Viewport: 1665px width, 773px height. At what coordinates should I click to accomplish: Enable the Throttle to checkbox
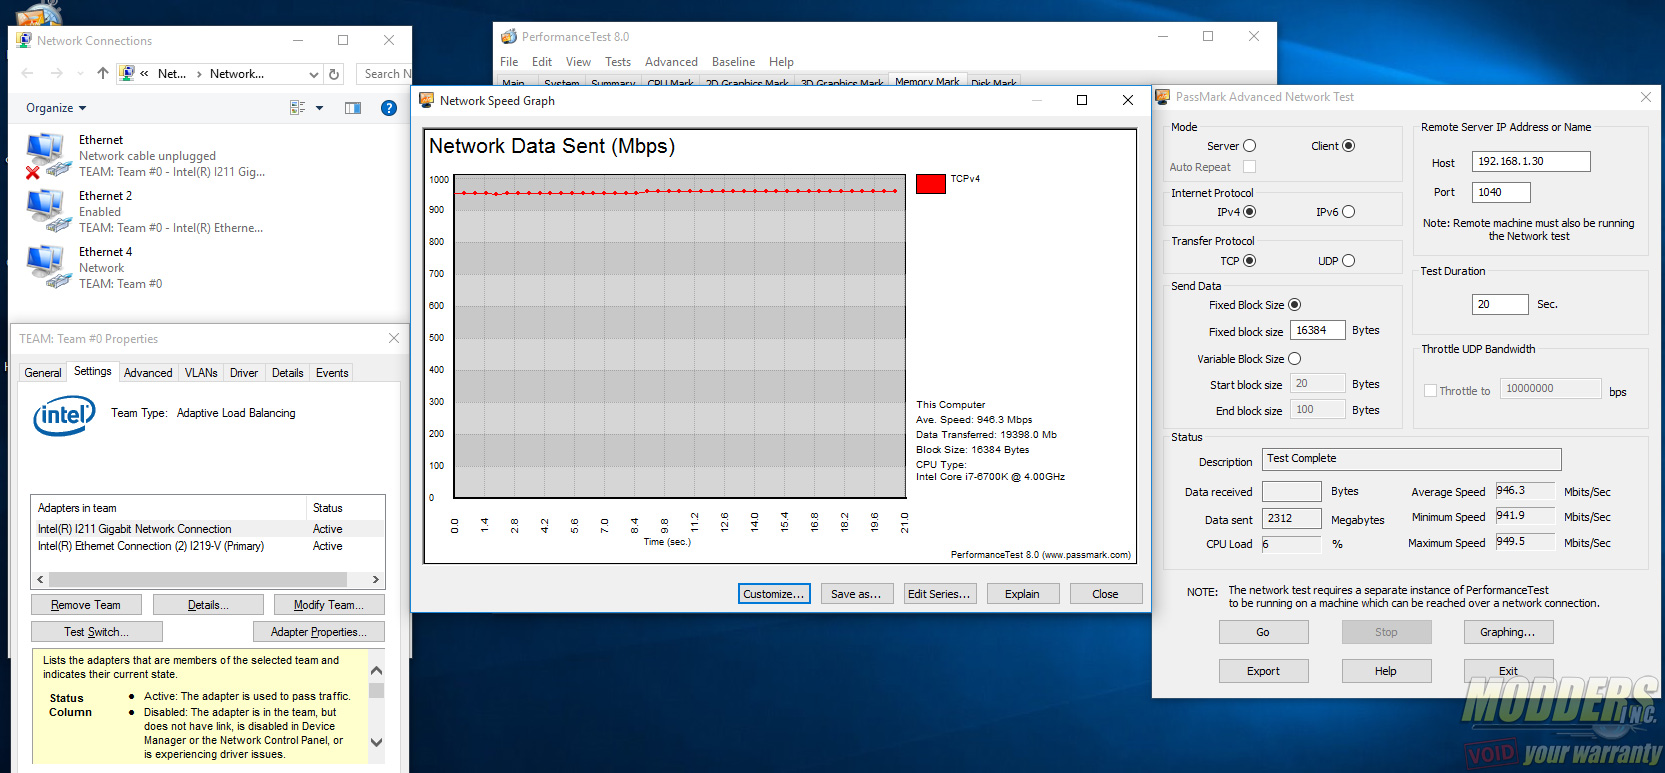[x=1430, y=391]
